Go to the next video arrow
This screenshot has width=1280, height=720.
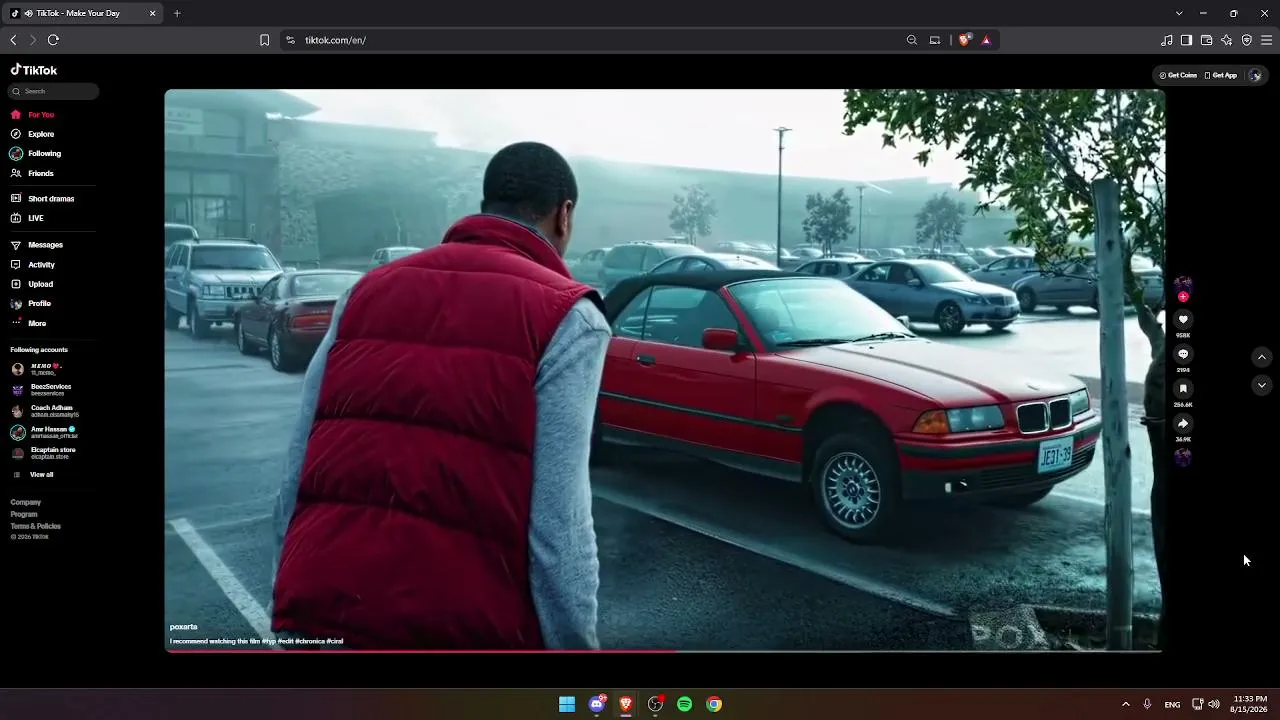(1262, 385)
